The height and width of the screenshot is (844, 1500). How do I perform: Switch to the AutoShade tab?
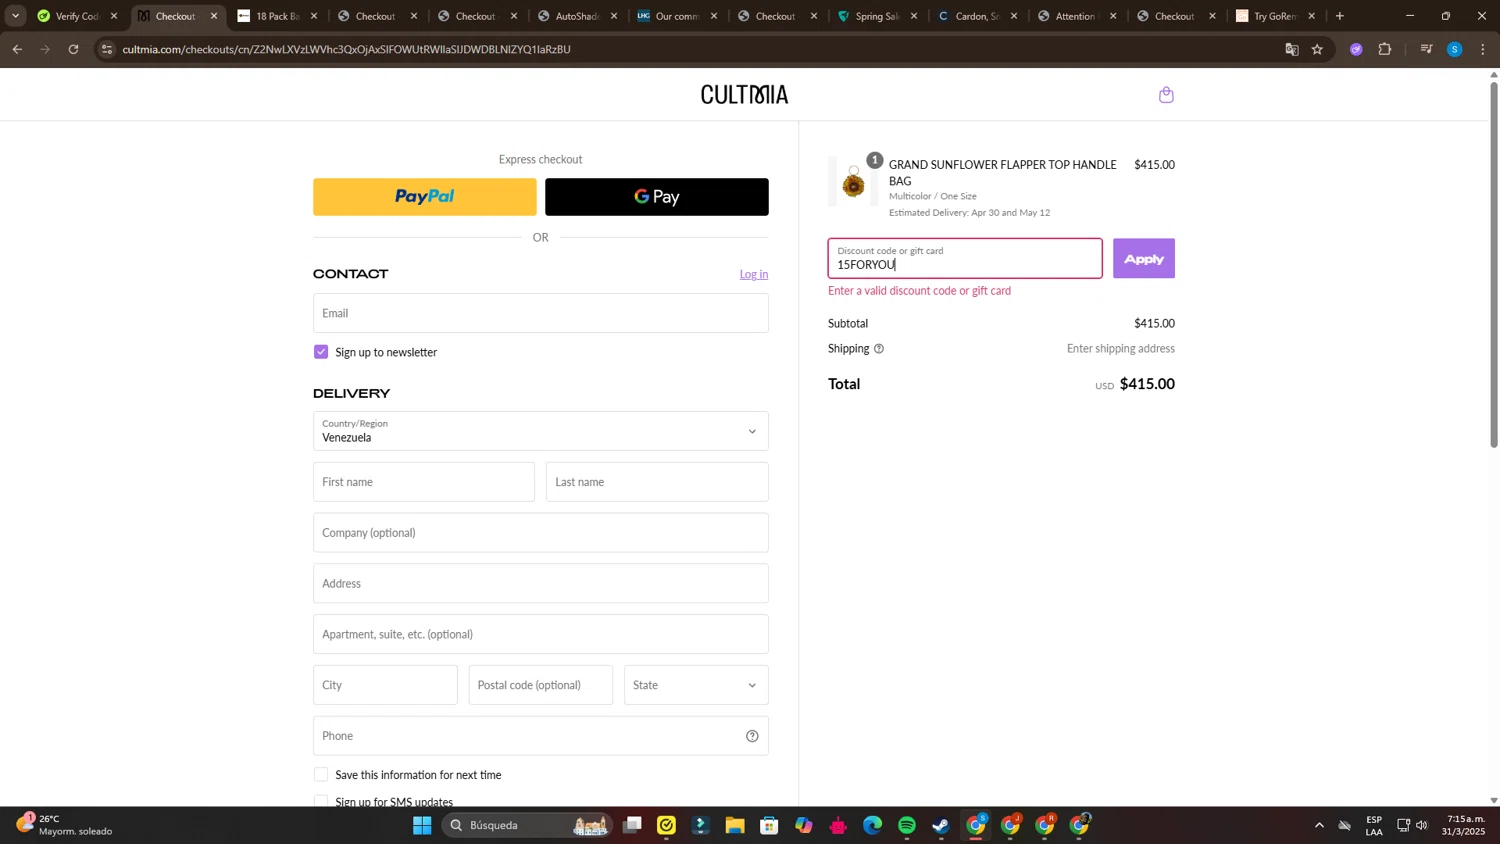tap(577, 16)
